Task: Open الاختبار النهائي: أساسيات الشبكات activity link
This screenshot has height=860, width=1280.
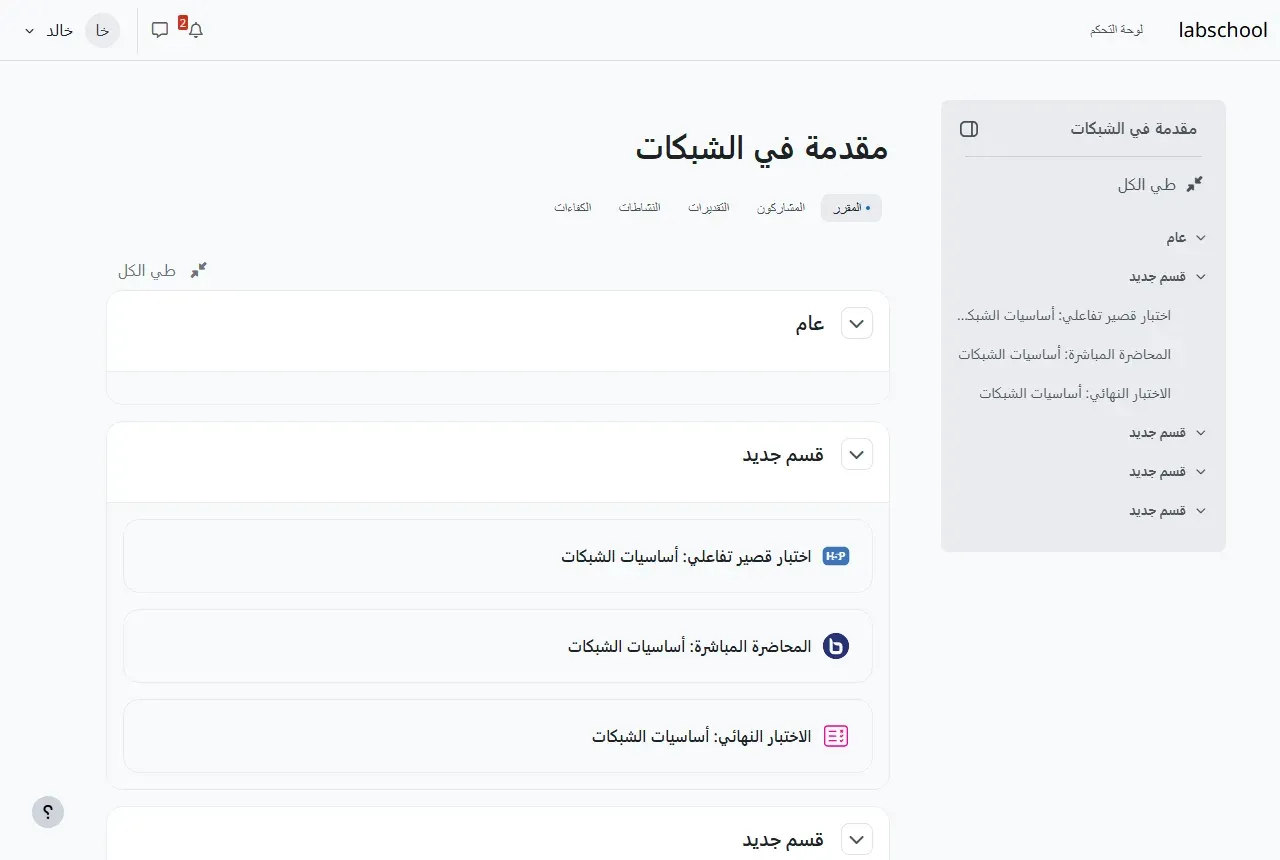Action: 702,736
